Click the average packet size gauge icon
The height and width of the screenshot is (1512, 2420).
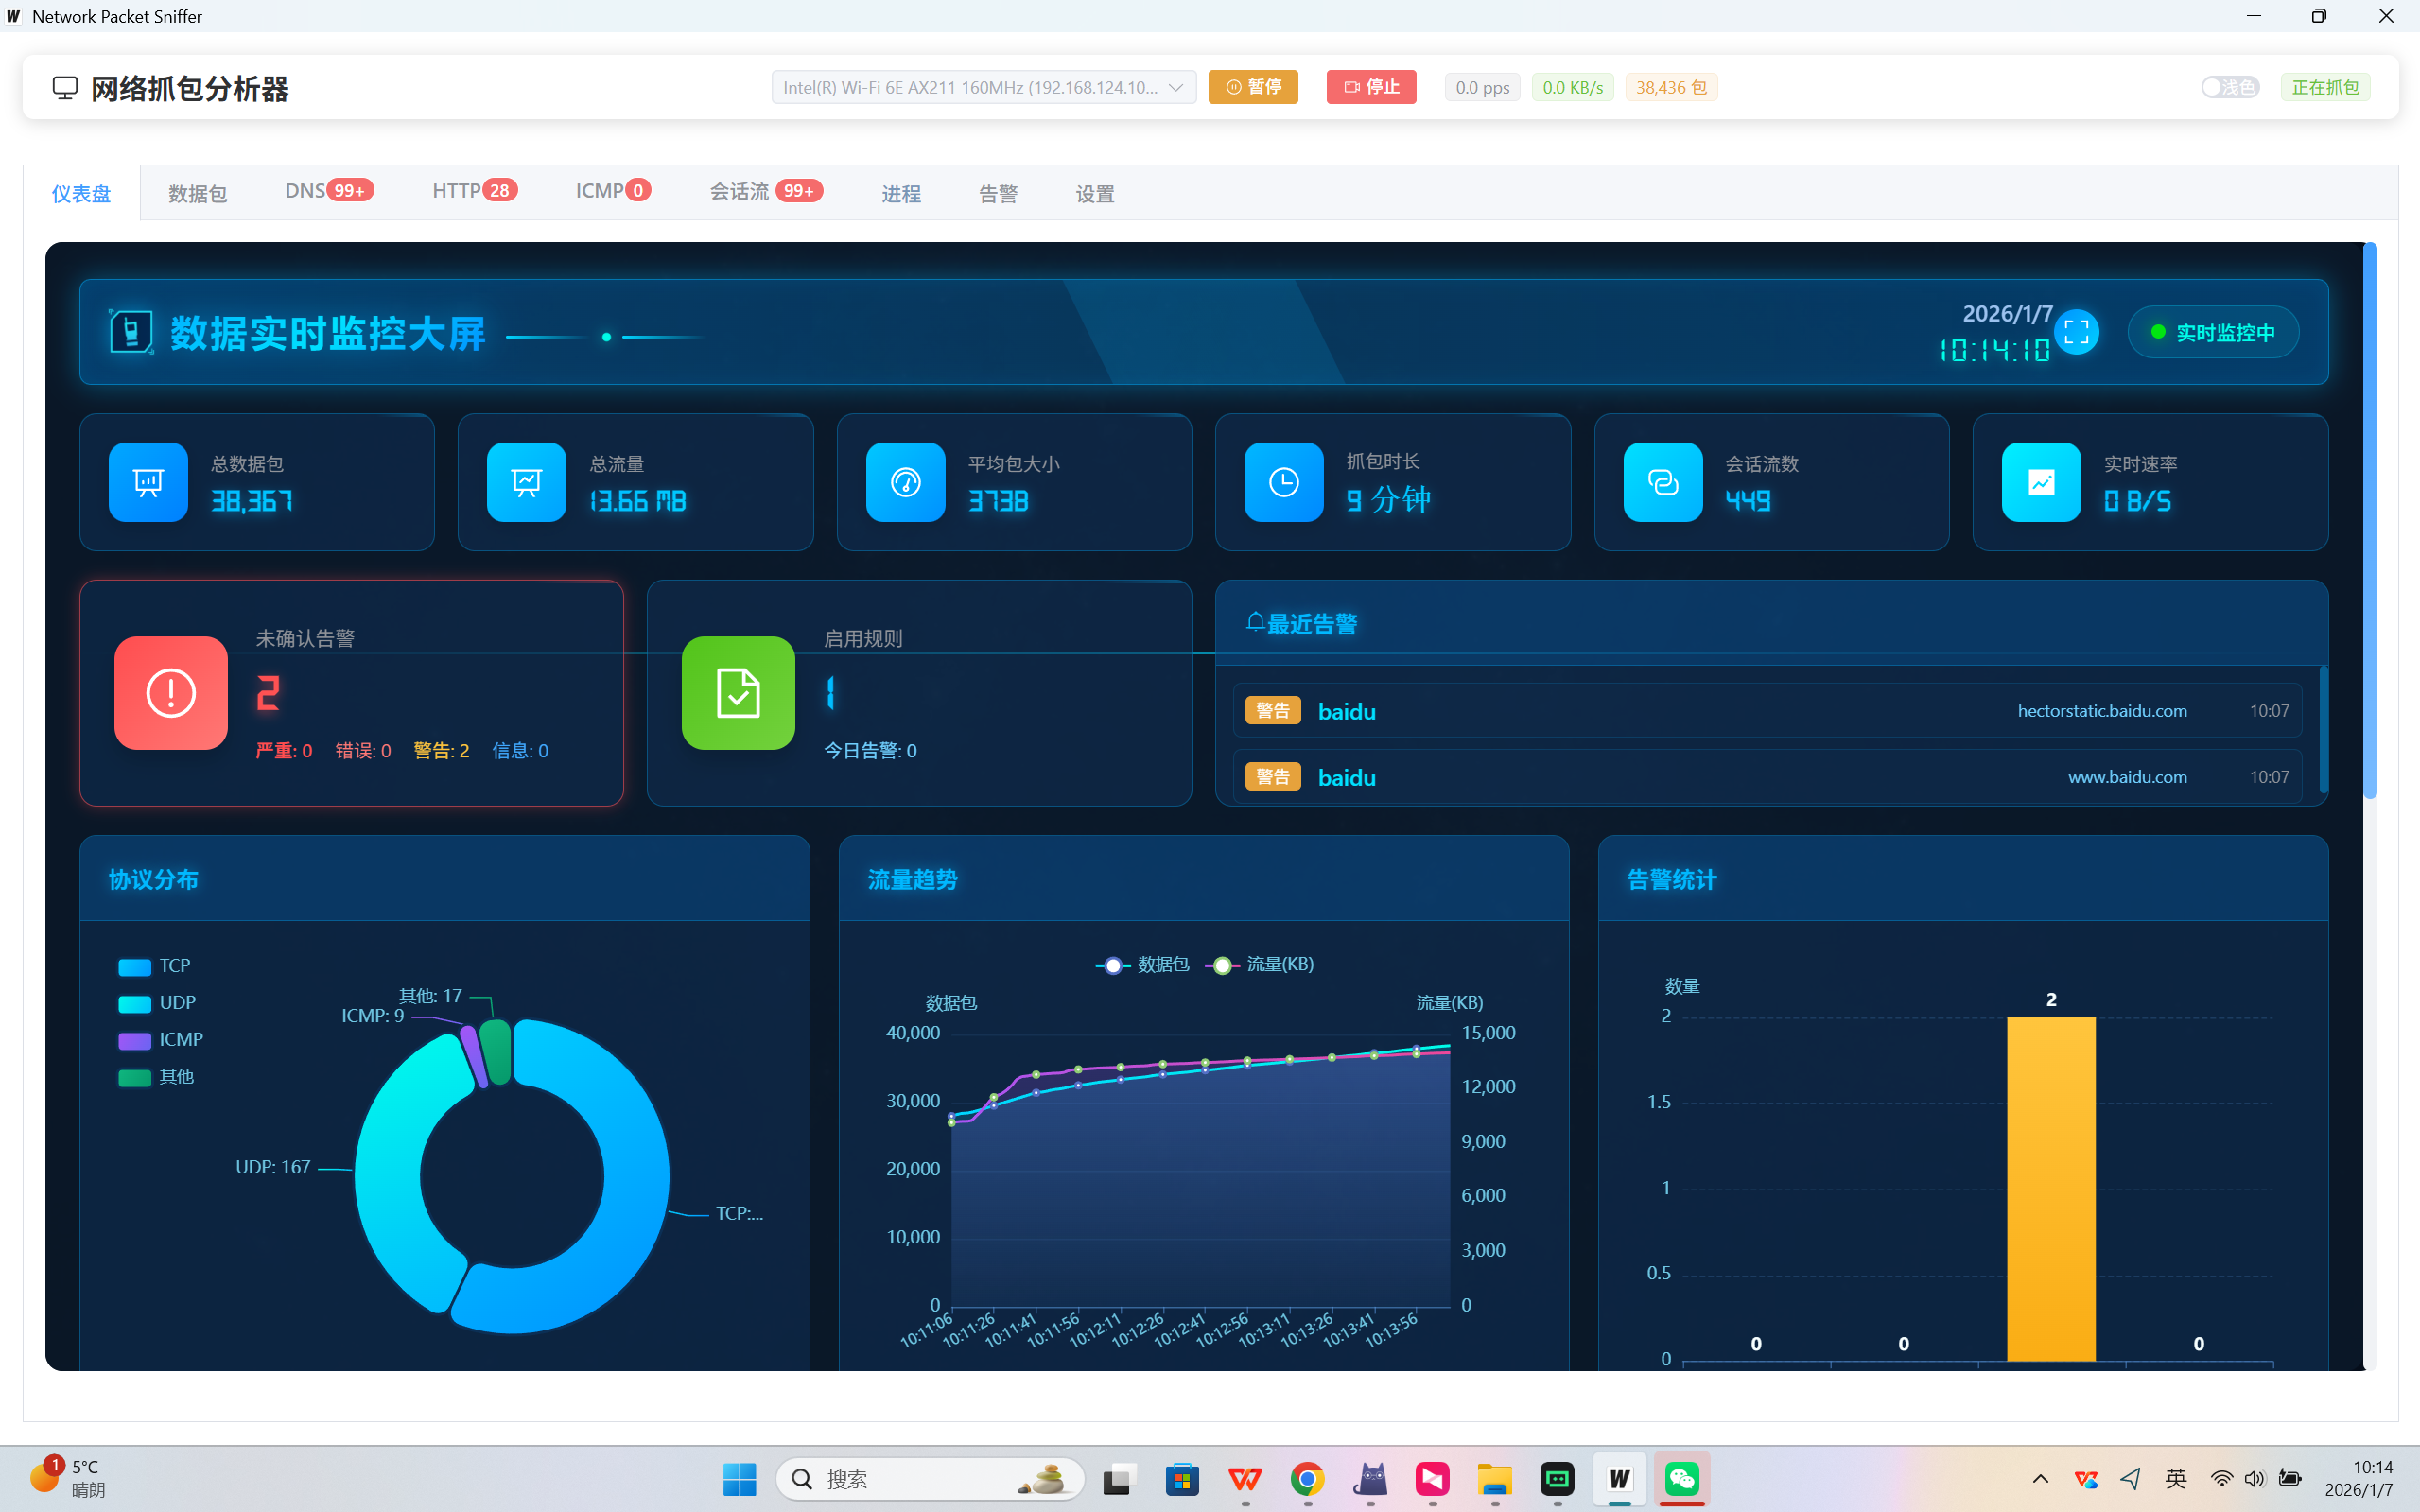(905, 482)
